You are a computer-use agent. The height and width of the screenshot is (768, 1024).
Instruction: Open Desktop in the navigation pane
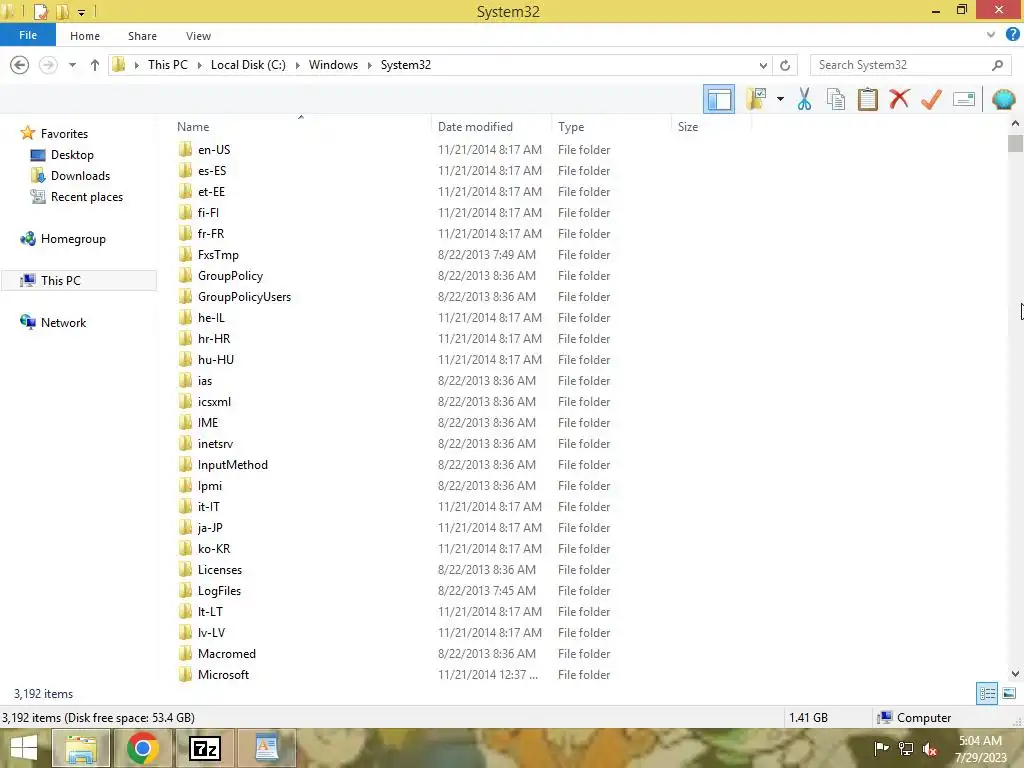point(72,155)
